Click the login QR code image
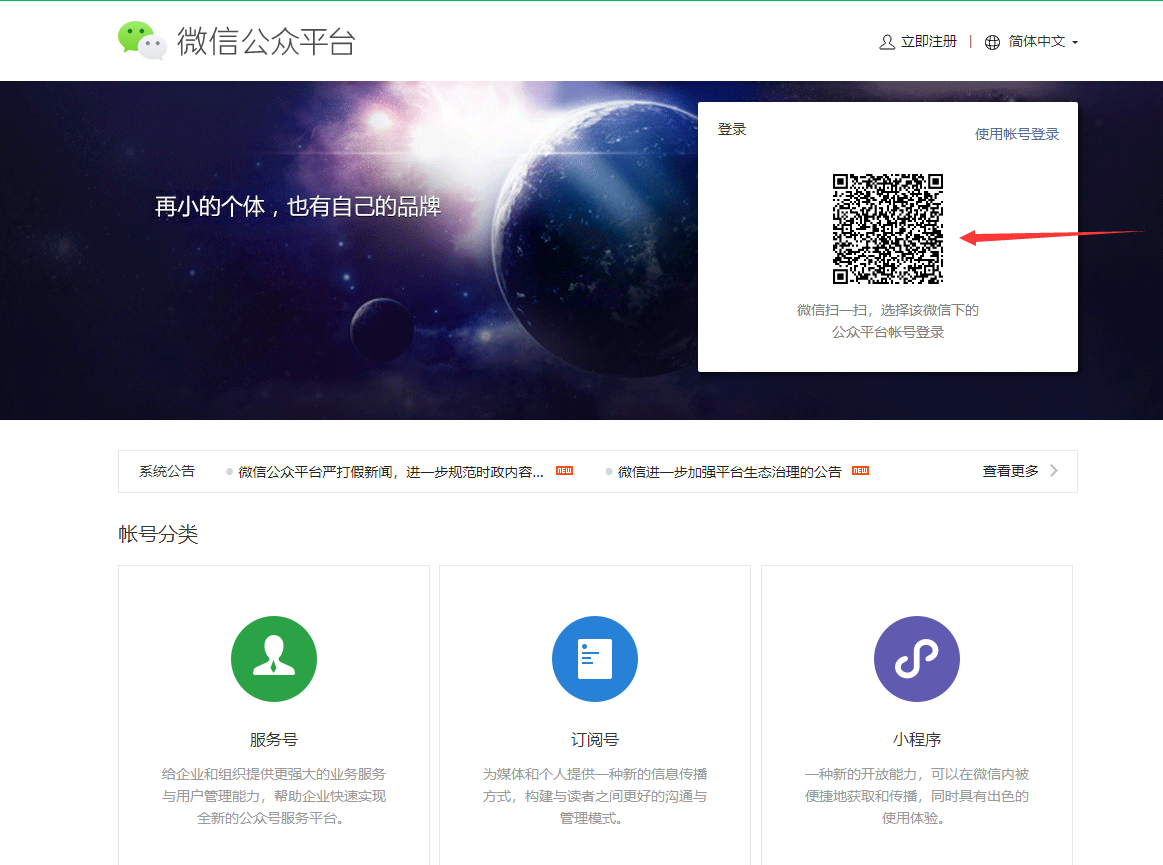 coord(887,228)
